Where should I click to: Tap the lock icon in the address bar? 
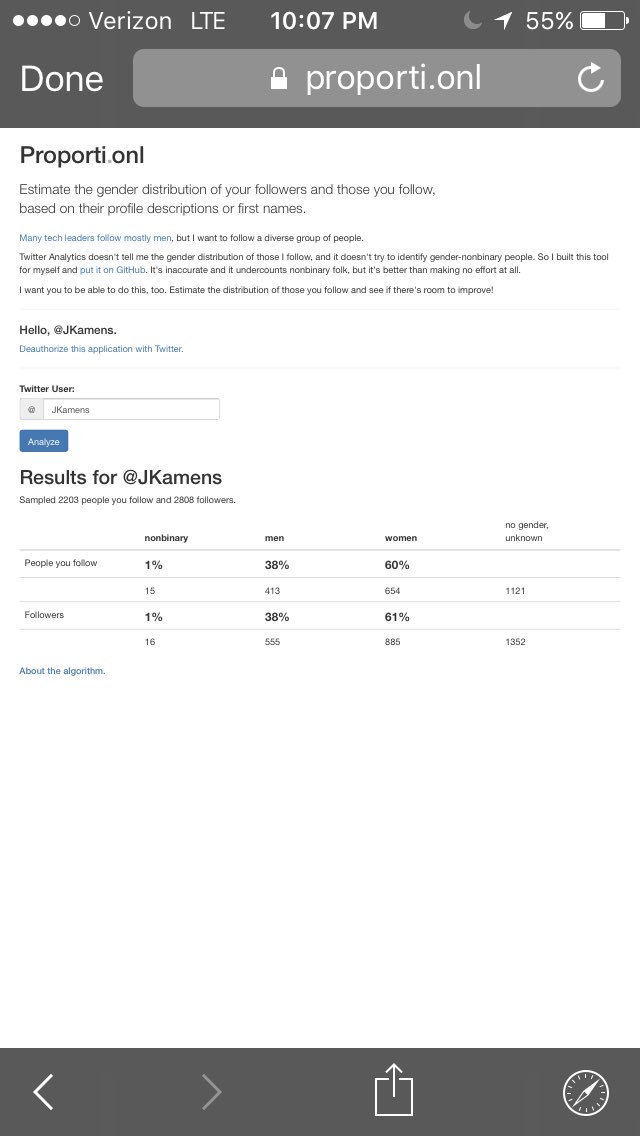click(278, 78)
